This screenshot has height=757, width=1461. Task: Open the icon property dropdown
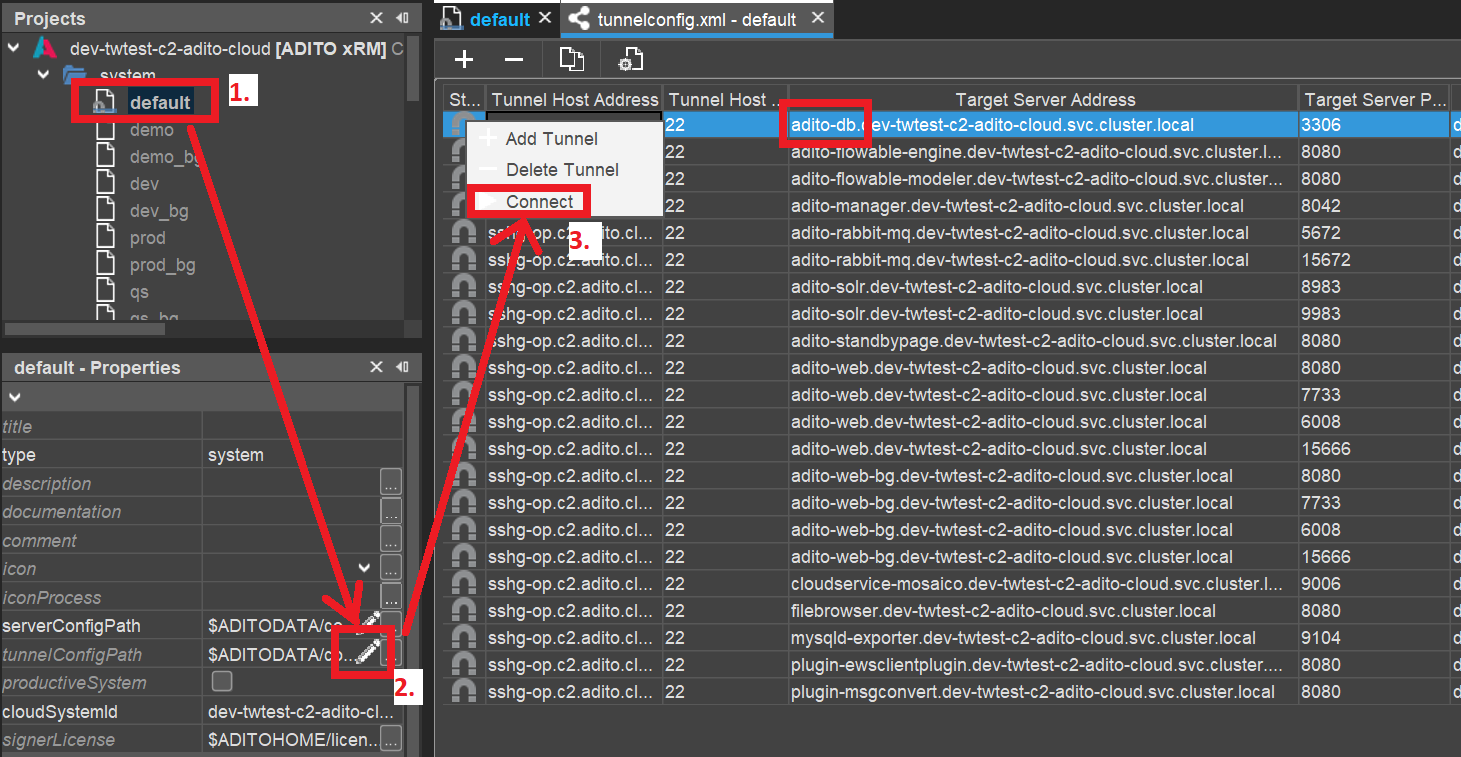[x=364, y=568]
